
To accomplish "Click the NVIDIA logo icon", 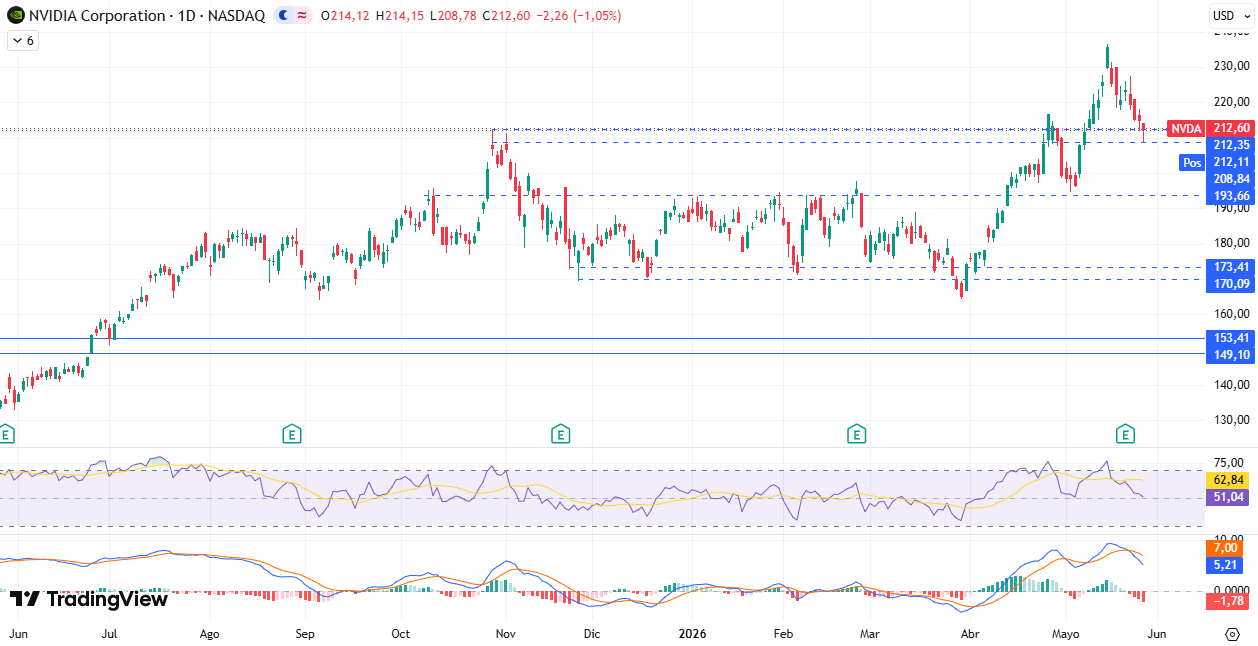I will [x=15, y=15].
